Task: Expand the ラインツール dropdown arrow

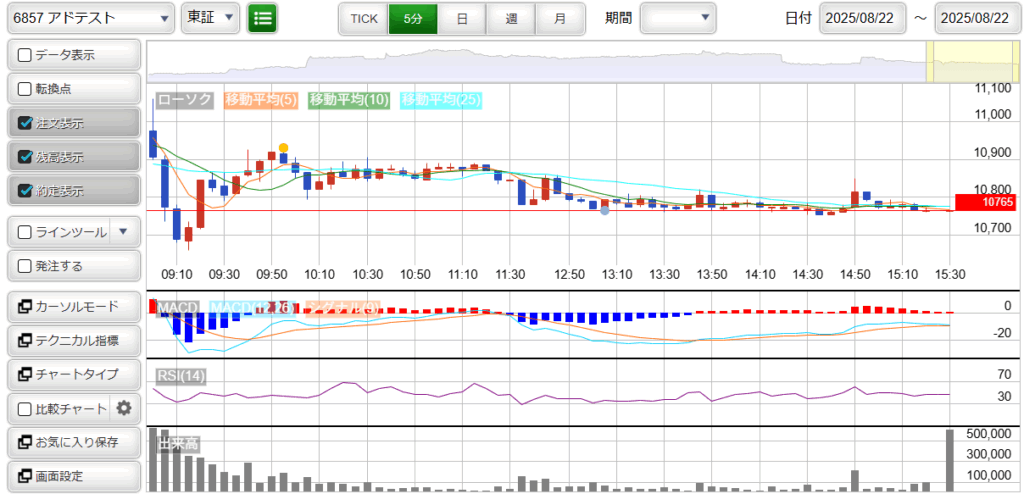Action: tap(125, 232)
